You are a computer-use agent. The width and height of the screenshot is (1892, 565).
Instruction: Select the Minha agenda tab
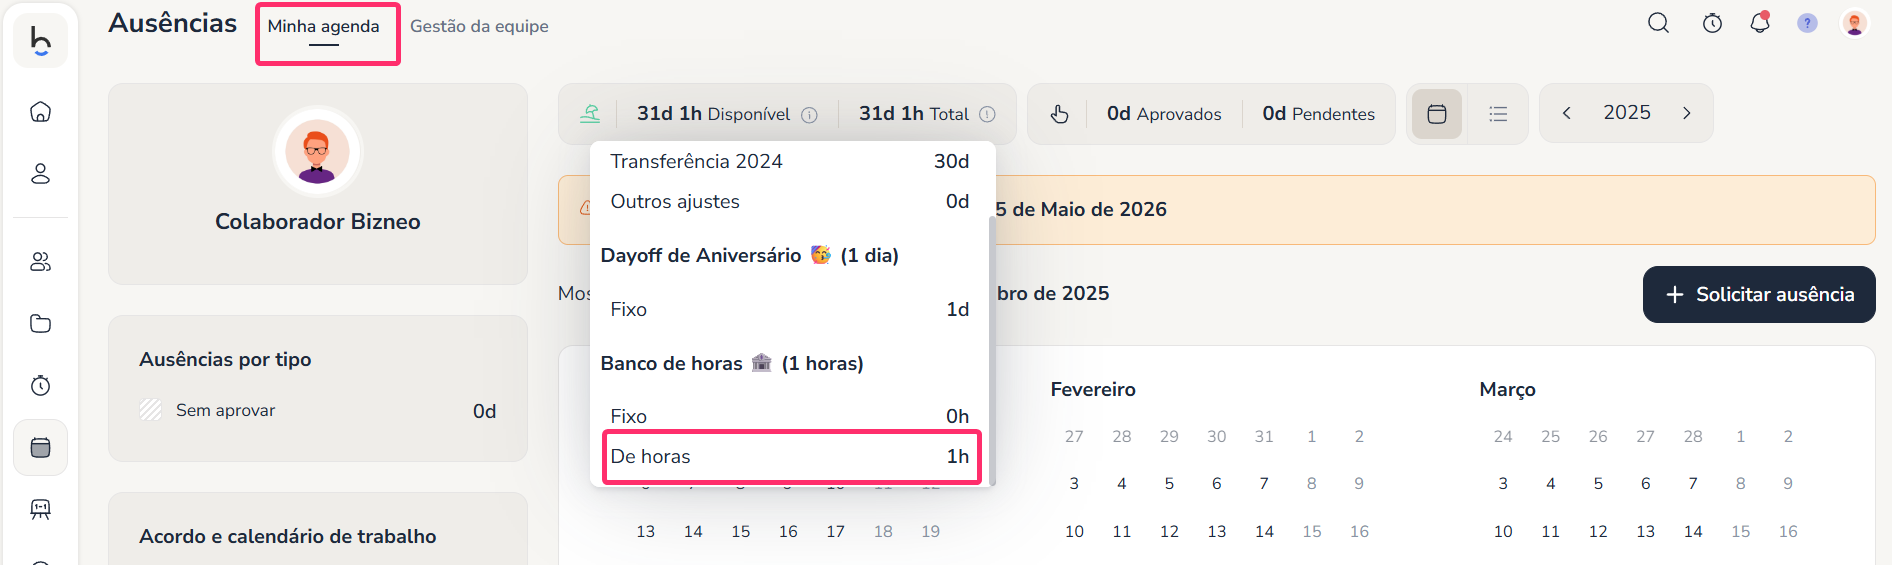pos(323,27)
